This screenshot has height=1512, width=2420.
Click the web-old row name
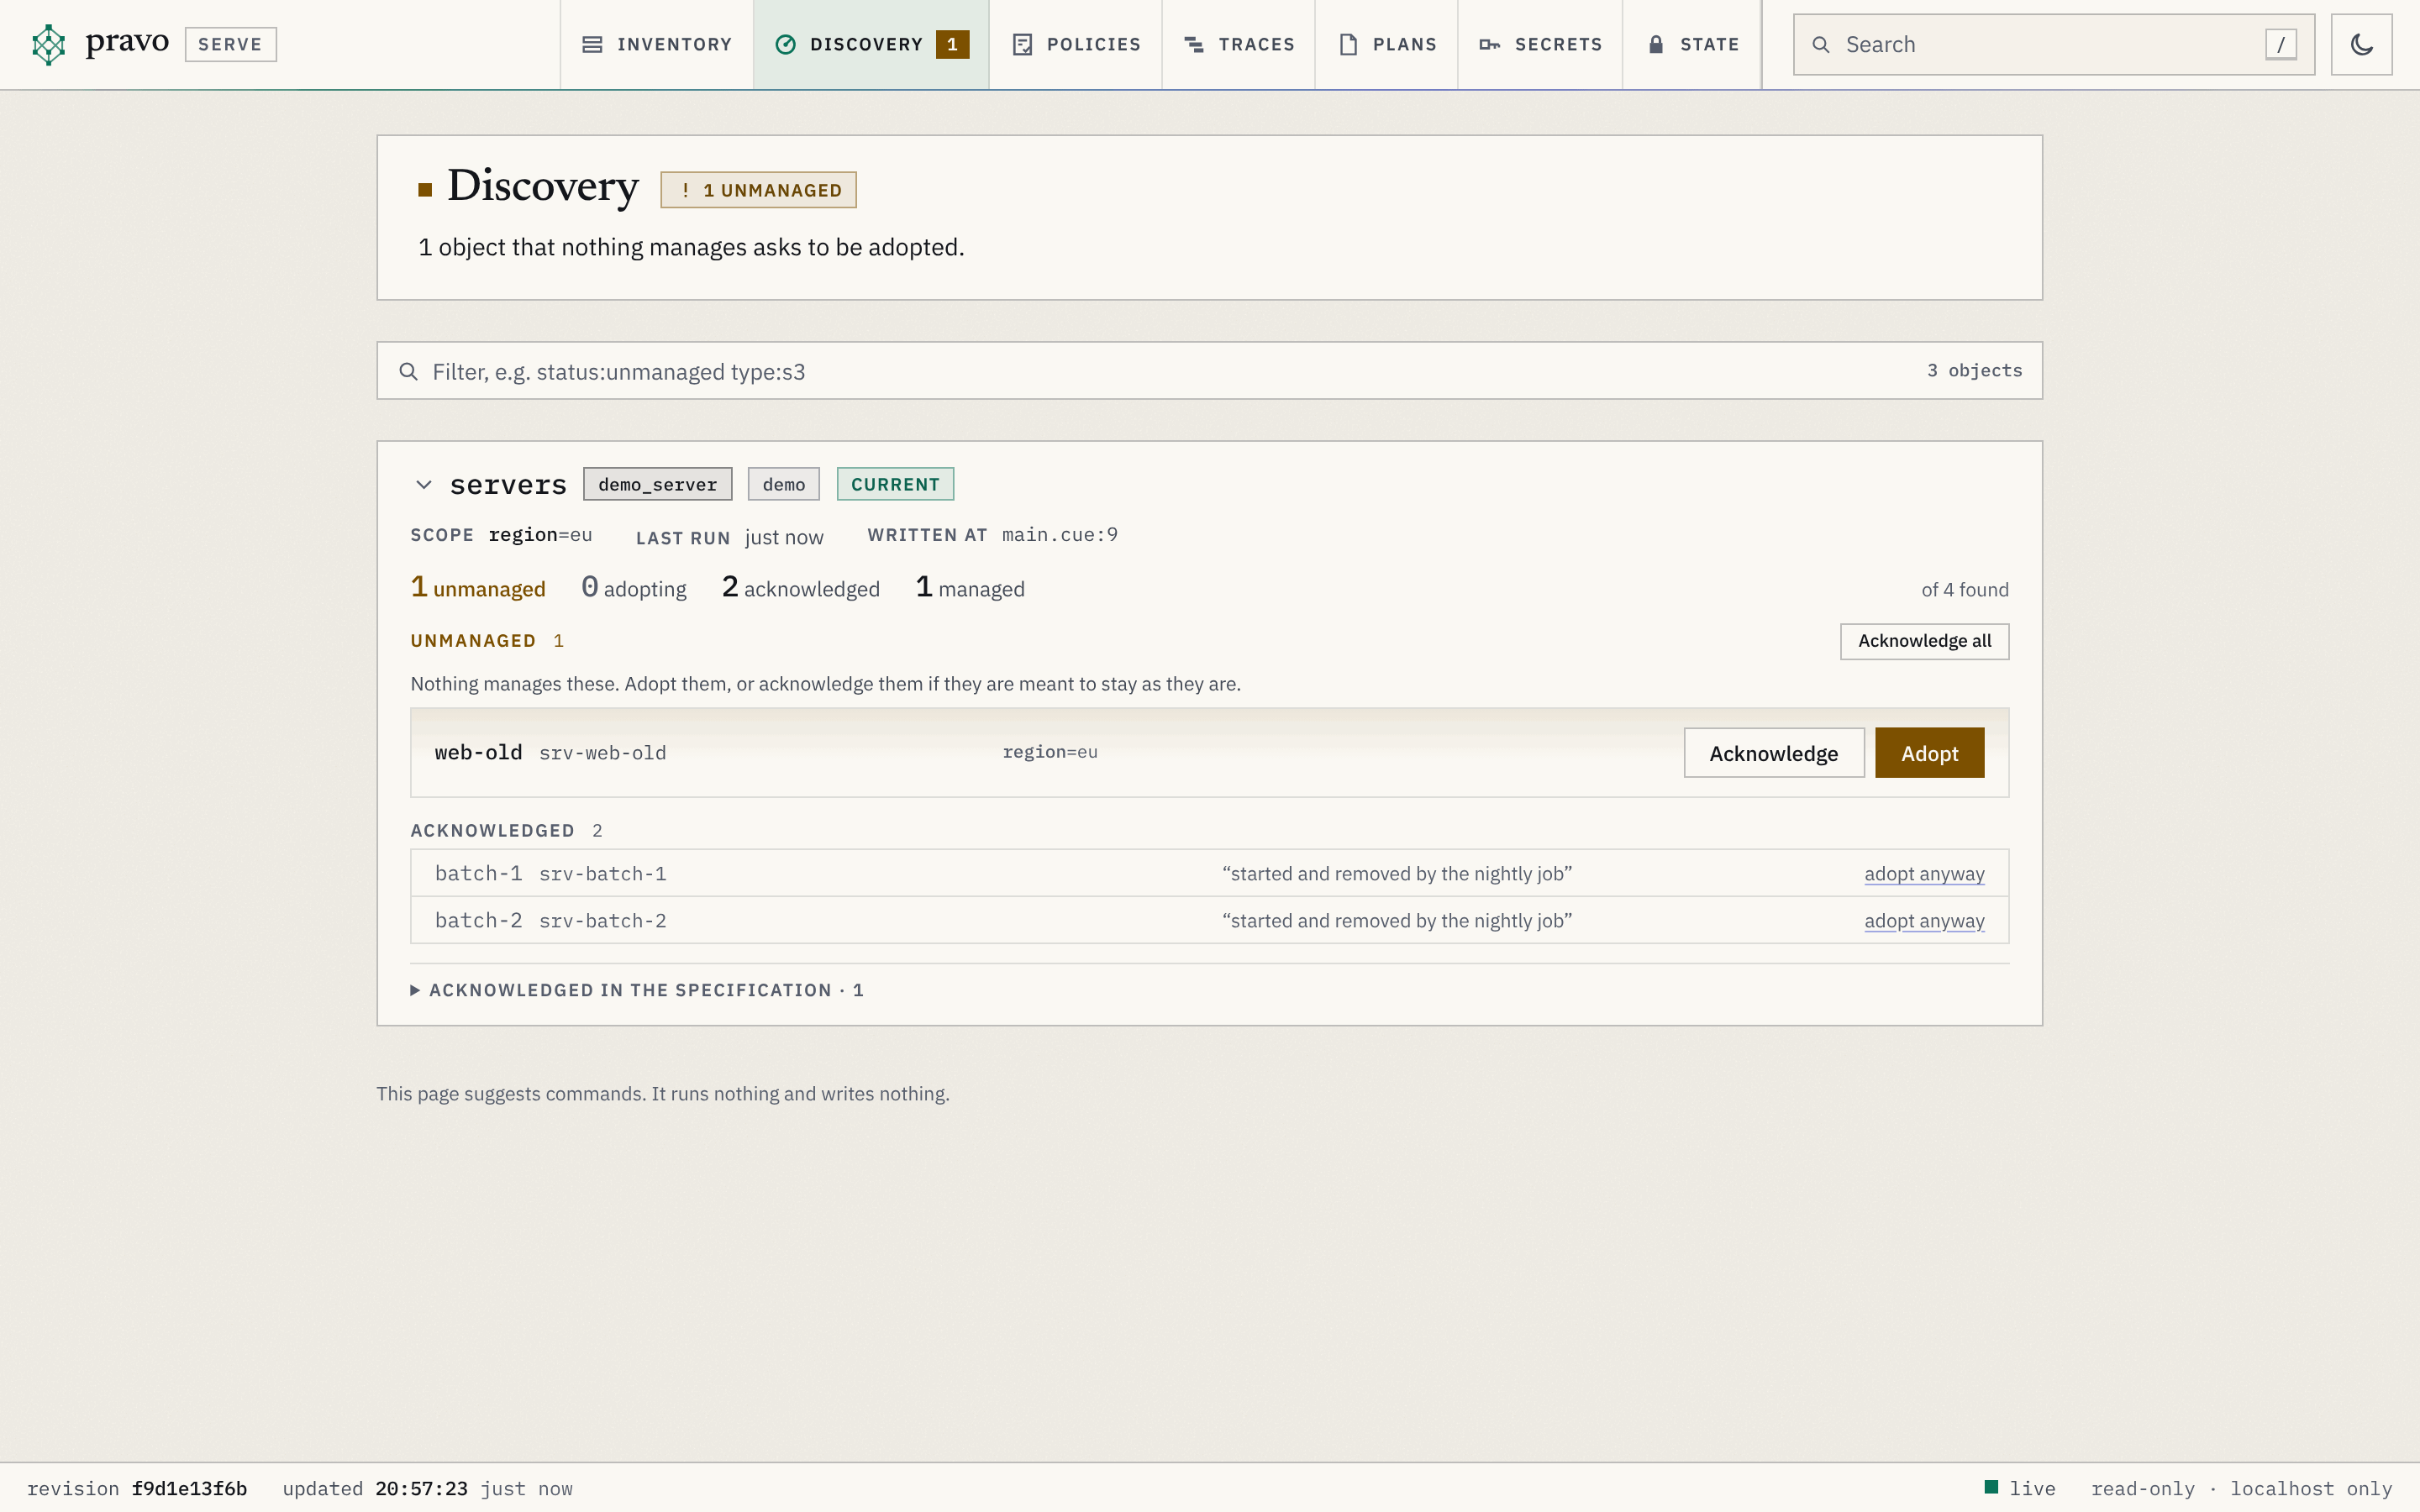tap(478, 753)
